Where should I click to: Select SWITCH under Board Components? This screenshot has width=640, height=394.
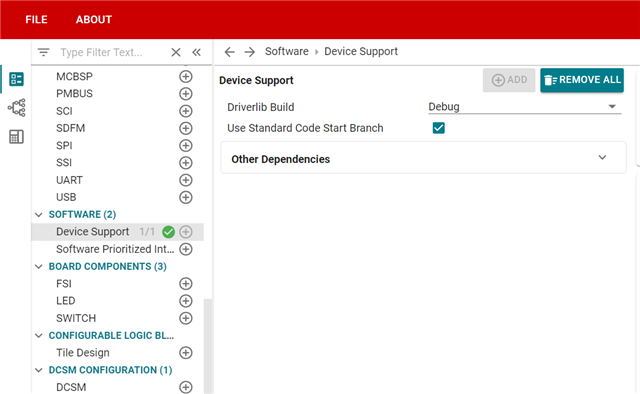coord(76,318)
